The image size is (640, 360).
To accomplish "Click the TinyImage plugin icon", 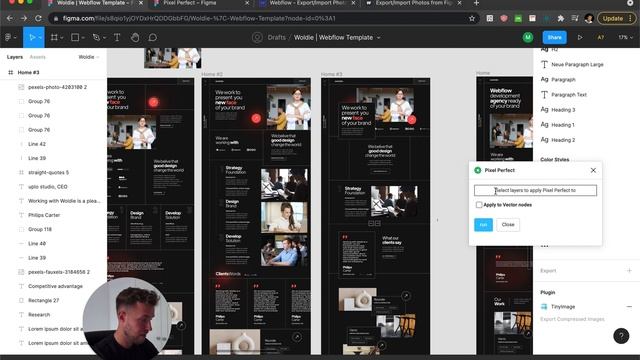I will pos(544,307).
